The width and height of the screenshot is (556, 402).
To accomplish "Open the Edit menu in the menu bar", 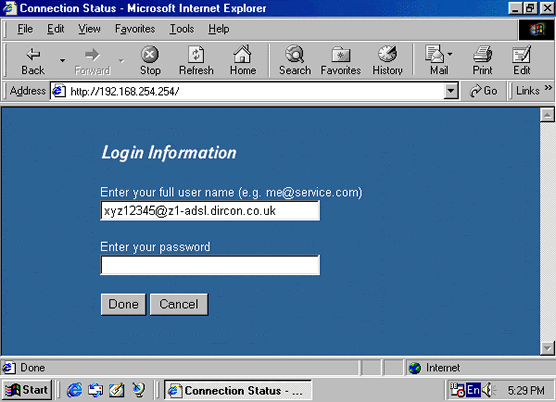I will (56, 29).
